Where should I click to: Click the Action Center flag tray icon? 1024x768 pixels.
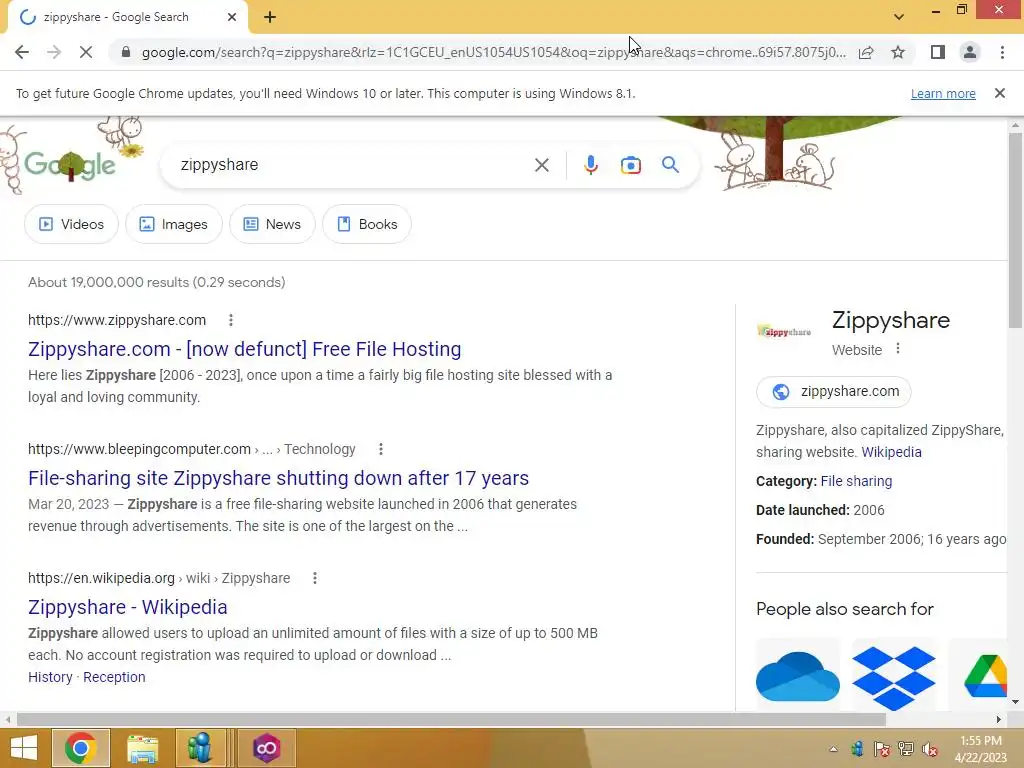click(x=881, y=749)
